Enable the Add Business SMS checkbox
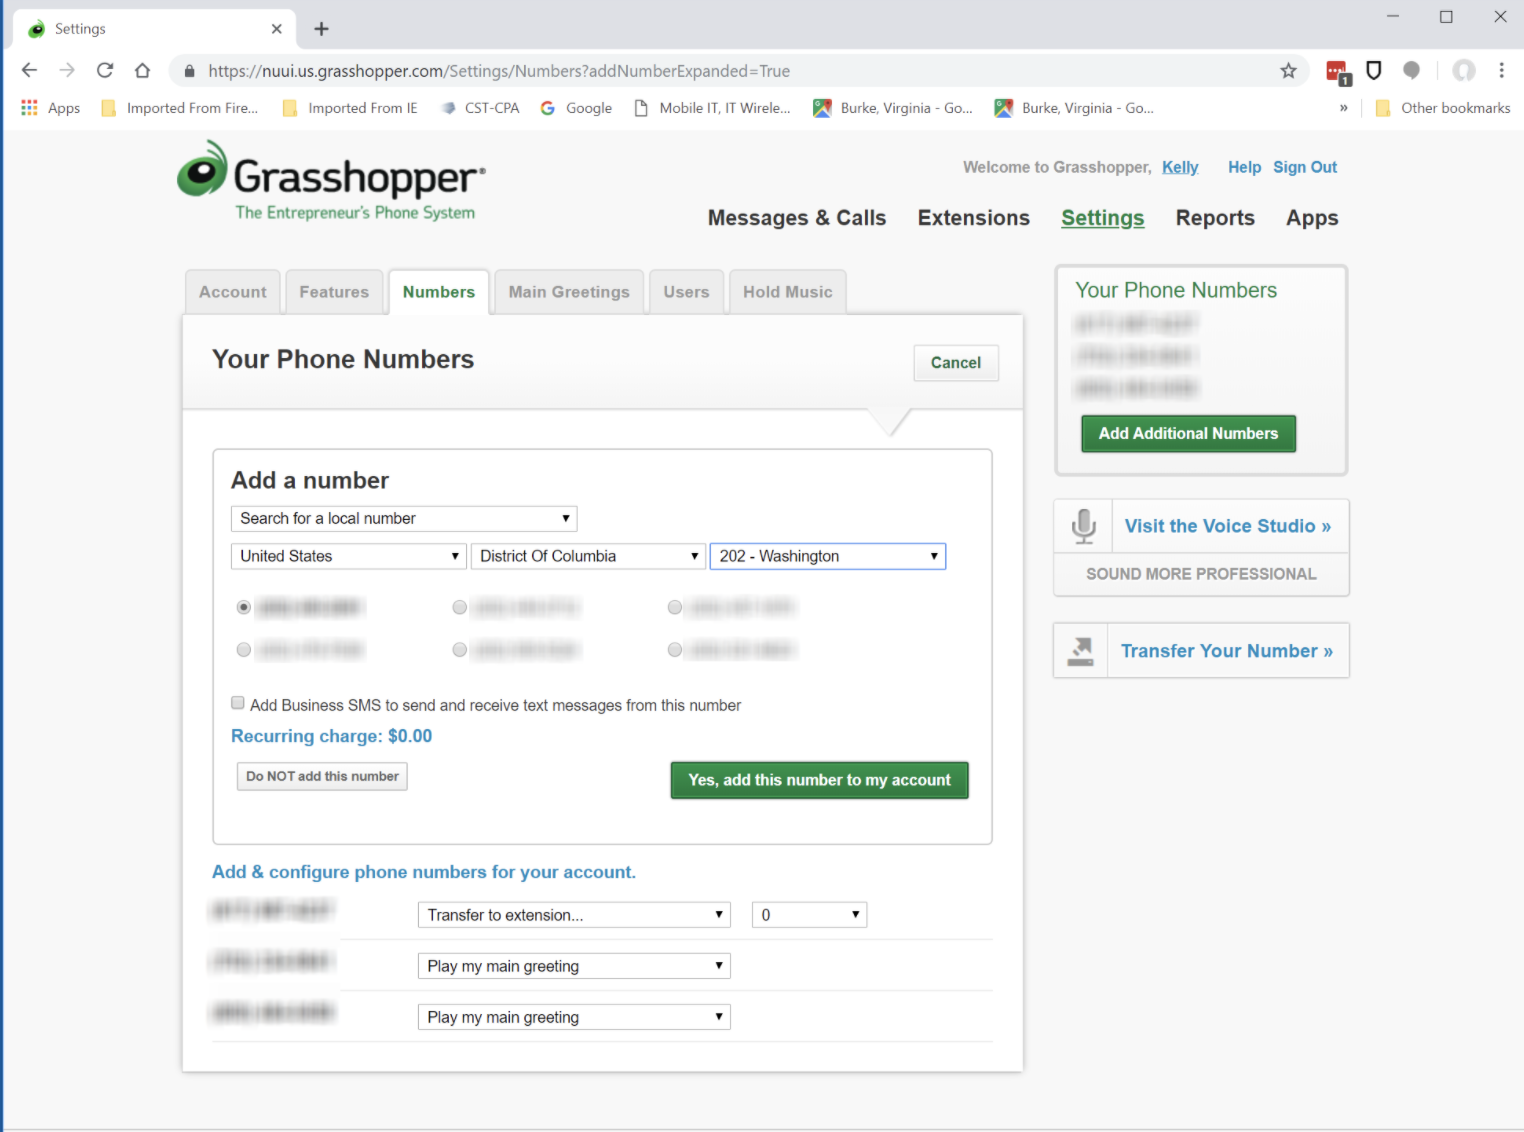The image size is (1524, 1132). (x=238, y=703)
